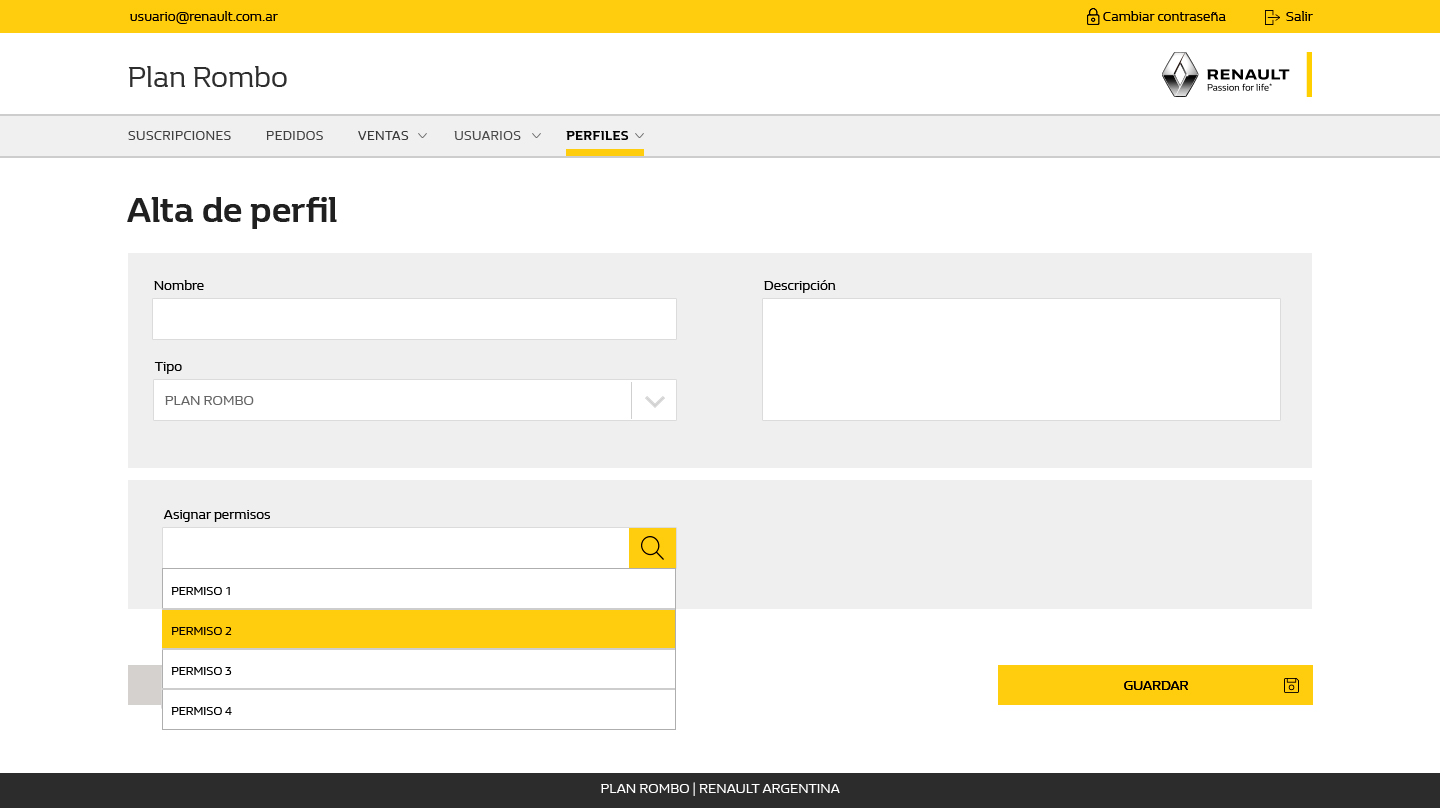The width and height of the screenshot is (1440, 808).
Task: Click the Alta de perfil heading
Action: 232,211
